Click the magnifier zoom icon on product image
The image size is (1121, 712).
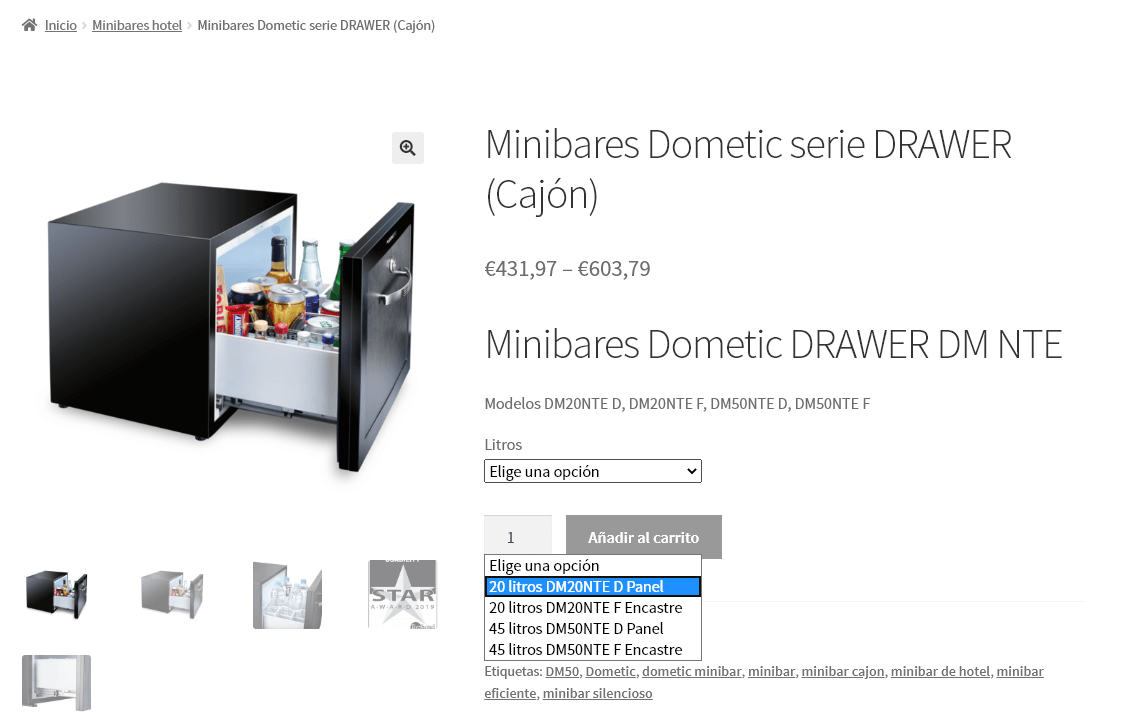click(x=408, y=148)
